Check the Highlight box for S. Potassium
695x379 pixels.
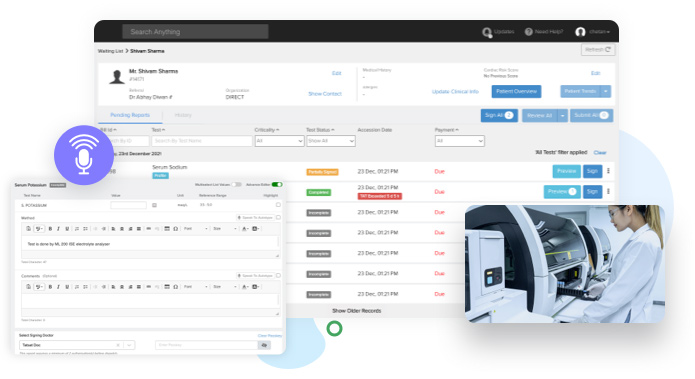278,205
